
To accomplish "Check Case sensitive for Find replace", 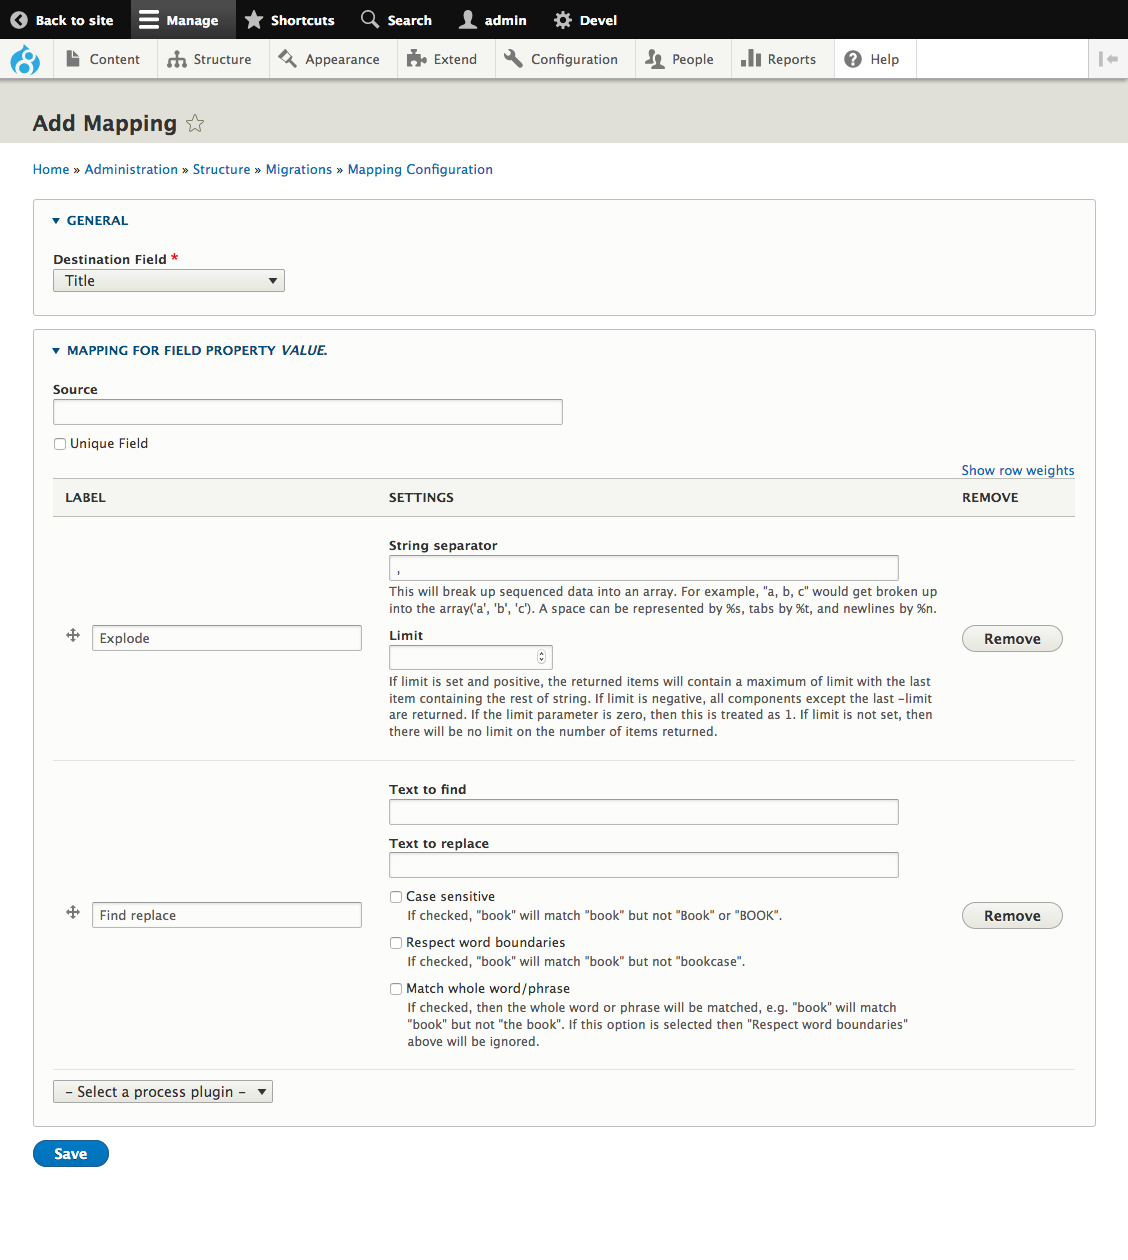I will coord(395,897).
